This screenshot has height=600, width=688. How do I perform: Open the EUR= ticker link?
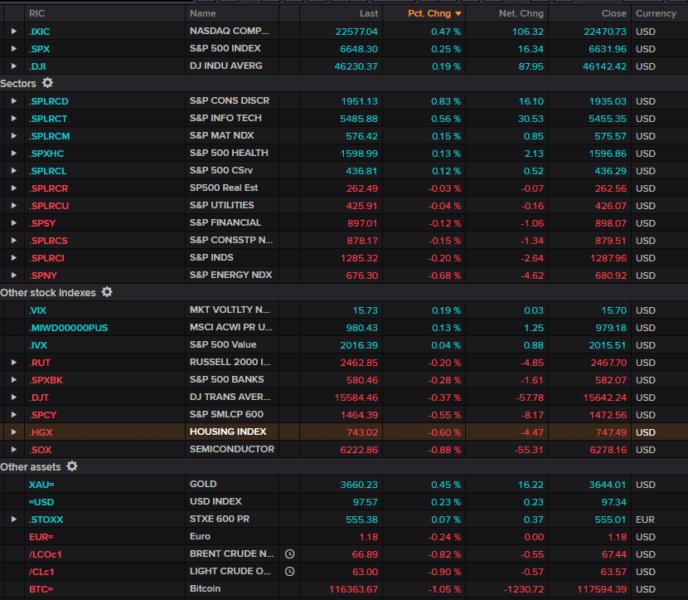[41, 537]
